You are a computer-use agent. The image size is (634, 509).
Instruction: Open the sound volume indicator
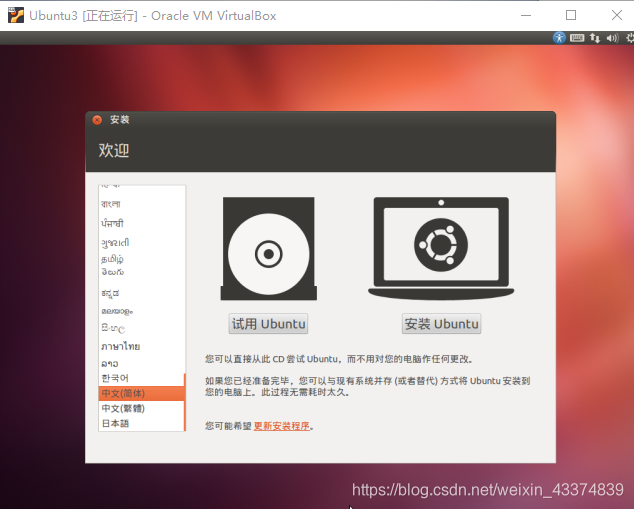[612, 38]
